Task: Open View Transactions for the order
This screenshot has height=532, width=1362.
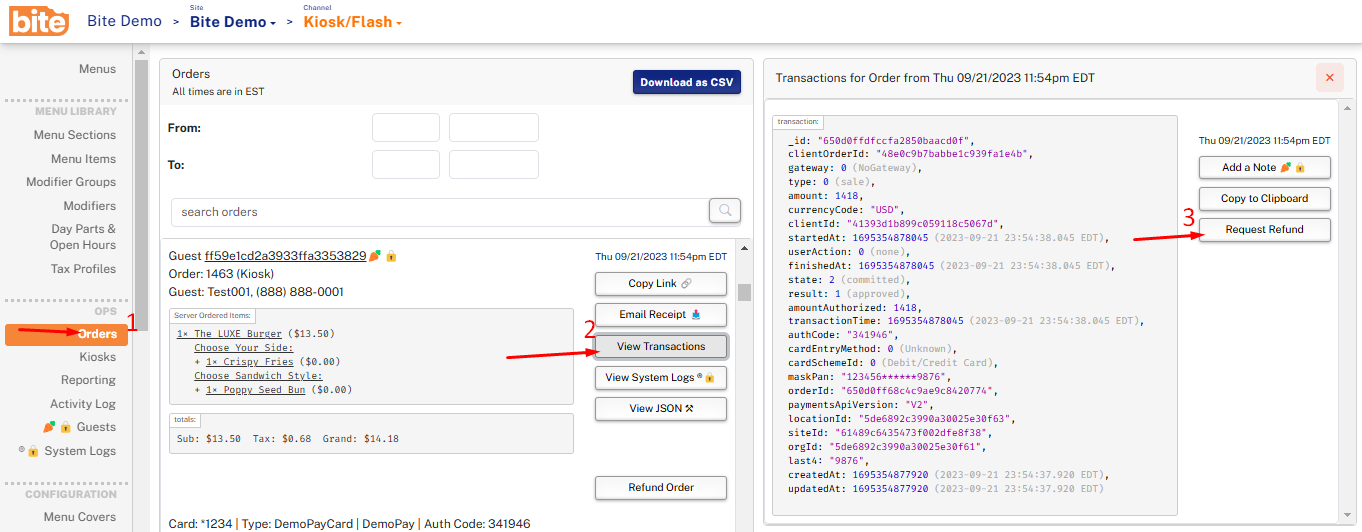Action: [x=660, y=346]
